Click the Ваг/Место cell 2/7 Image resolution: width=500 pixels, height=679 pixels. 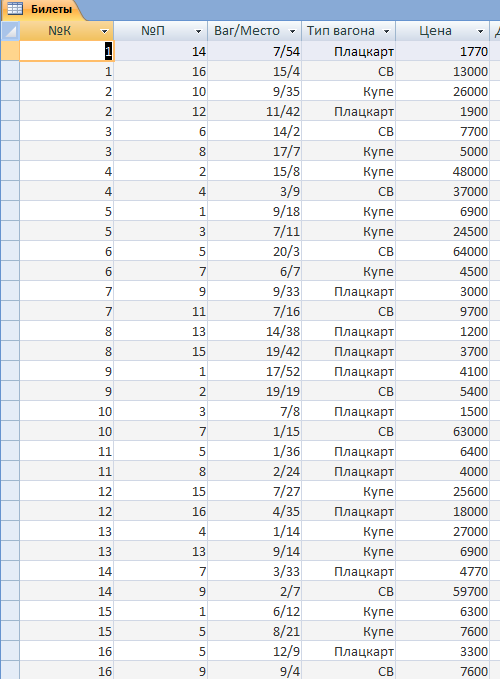click(x=255, y=591)
